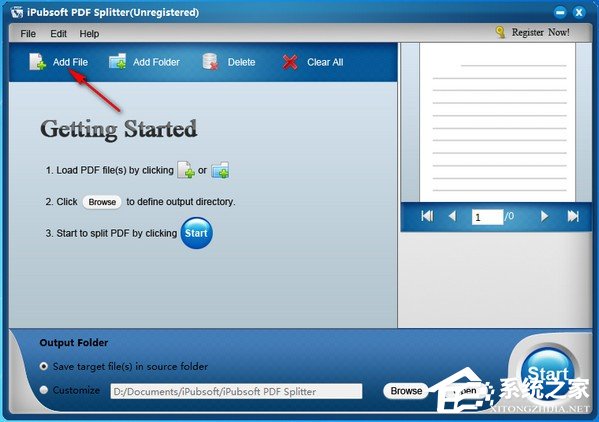Jump to first page in preview
Image resolution: width=599 pixels, height=422 pixels.
click(x=427, y=216)
